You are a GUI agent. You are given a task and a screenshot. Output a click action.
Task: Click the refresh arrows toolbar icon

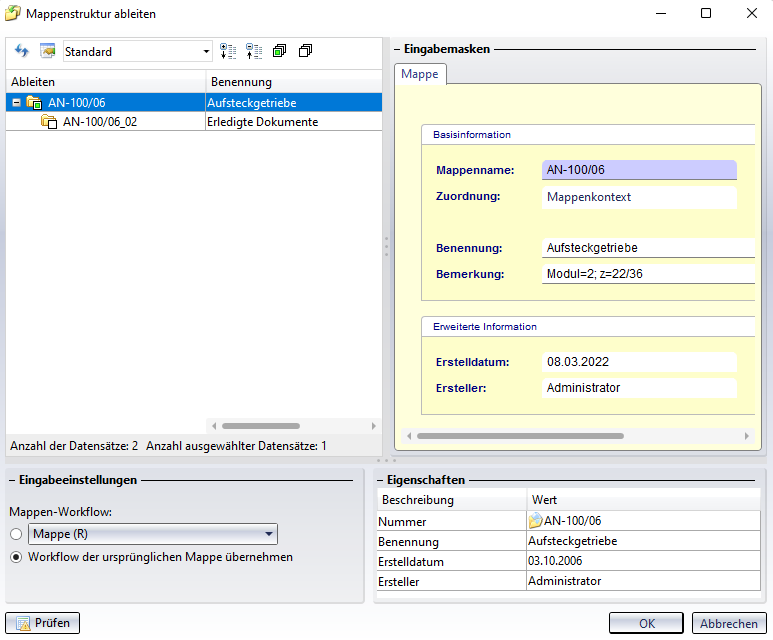pos(22,51)
